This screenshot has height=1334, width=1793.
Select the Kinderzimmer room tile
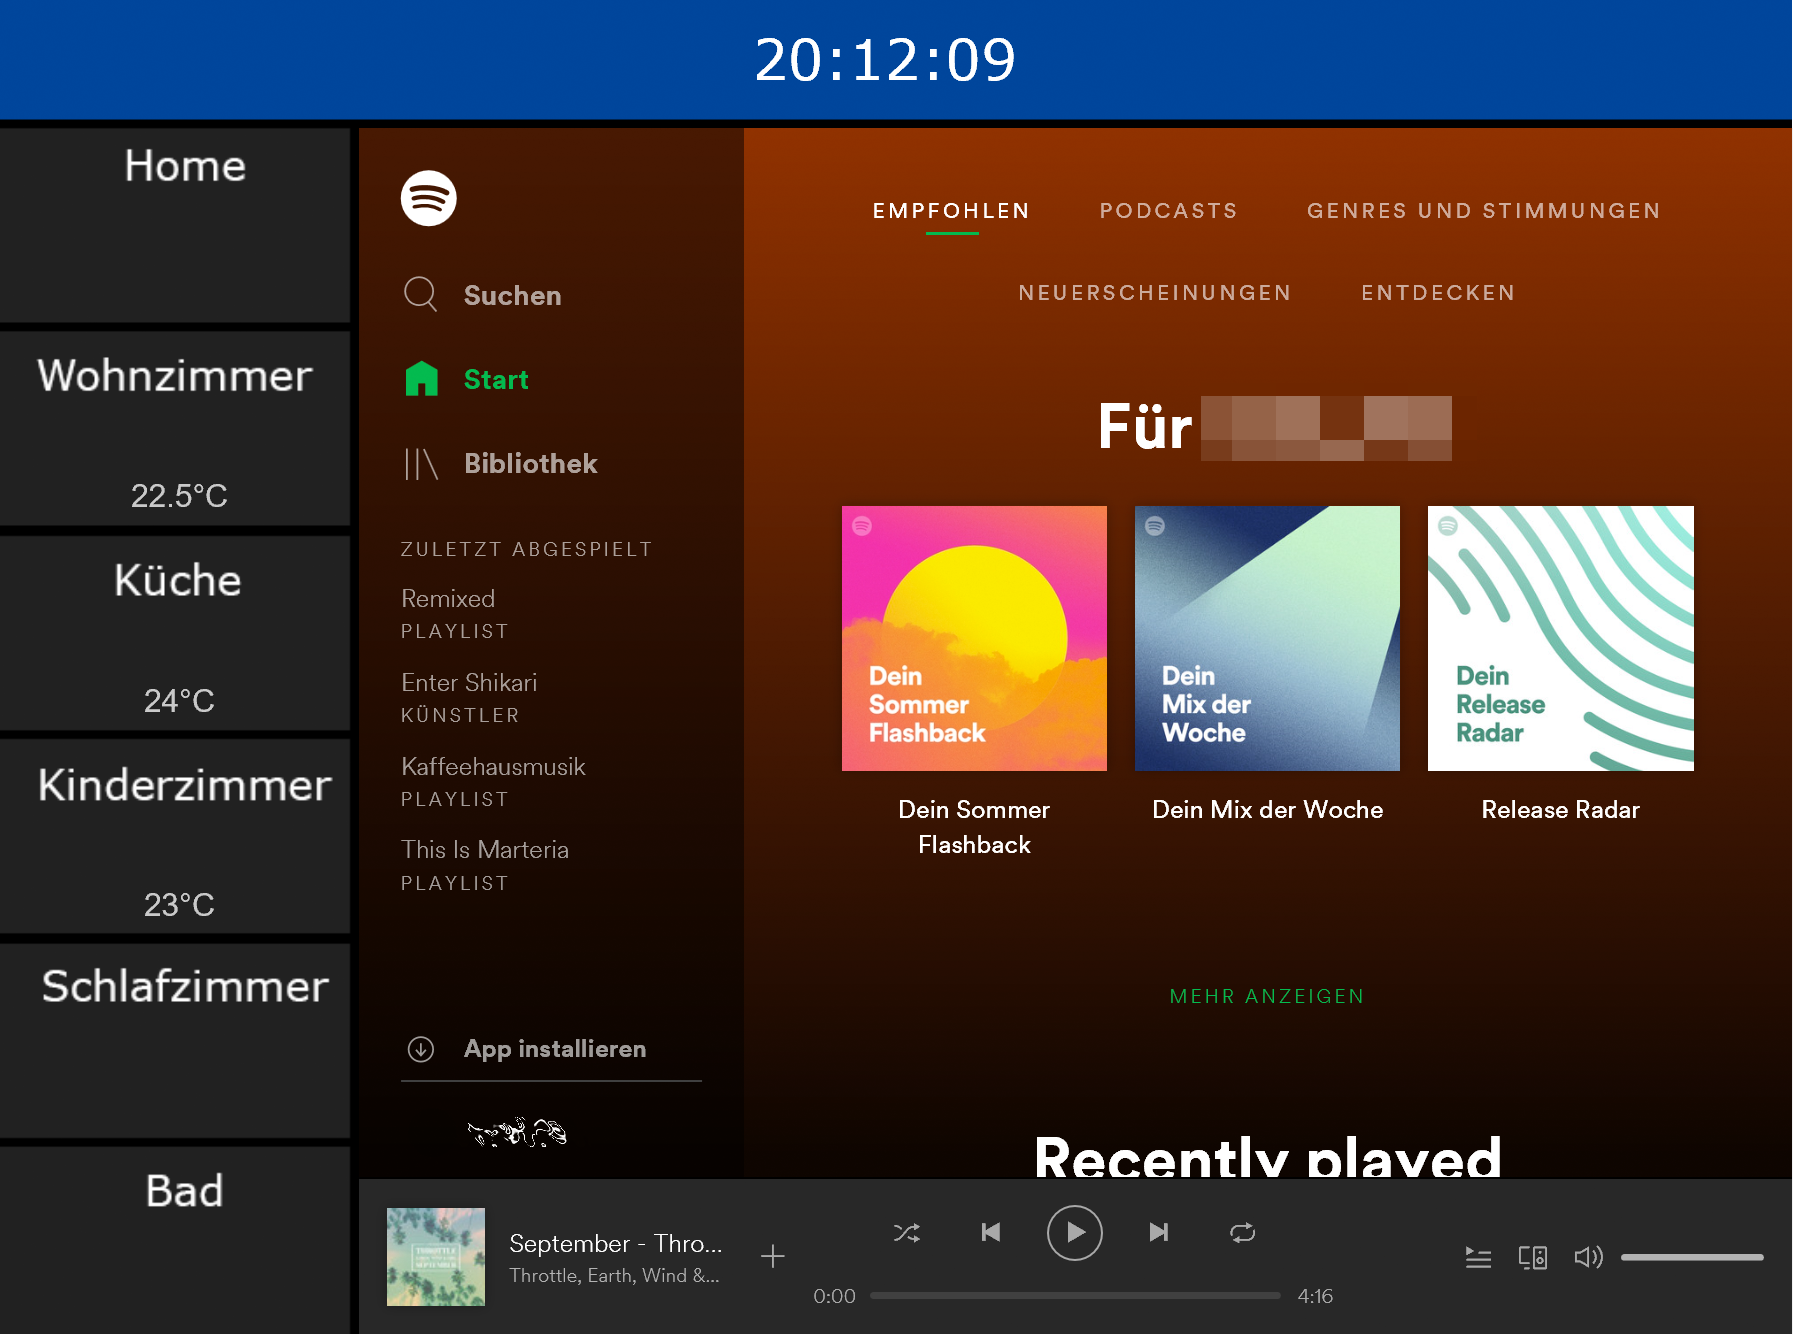click(175, 838)
